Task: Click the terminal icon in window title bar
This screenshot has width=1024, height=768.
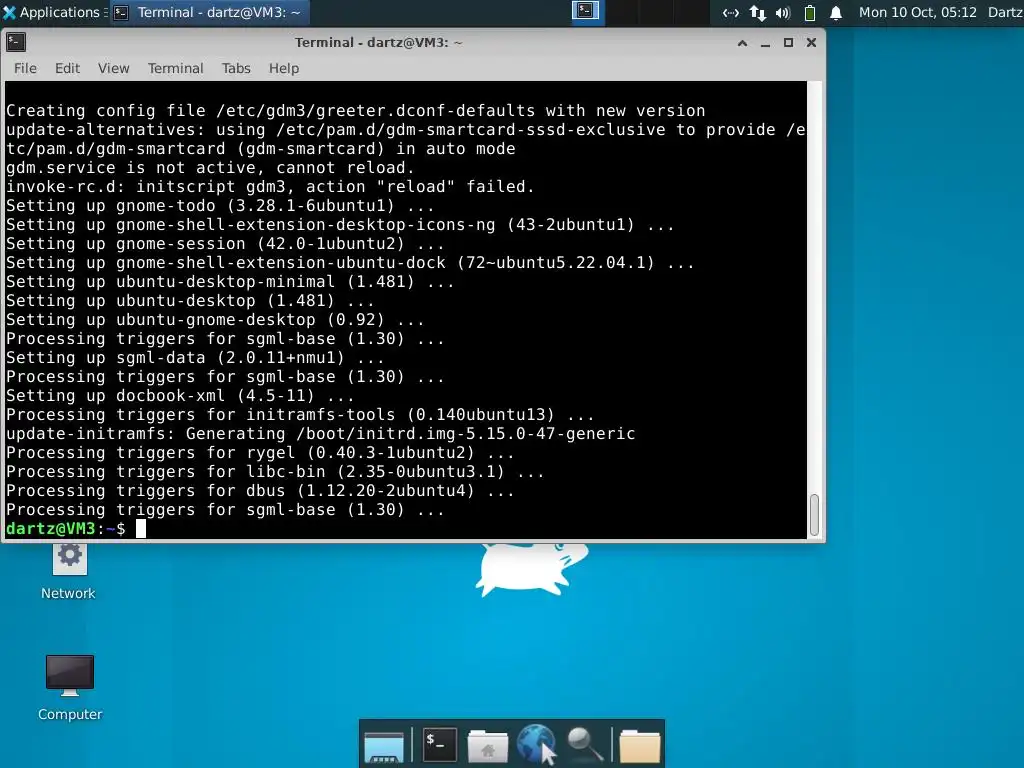Action: tap(16, 42)
